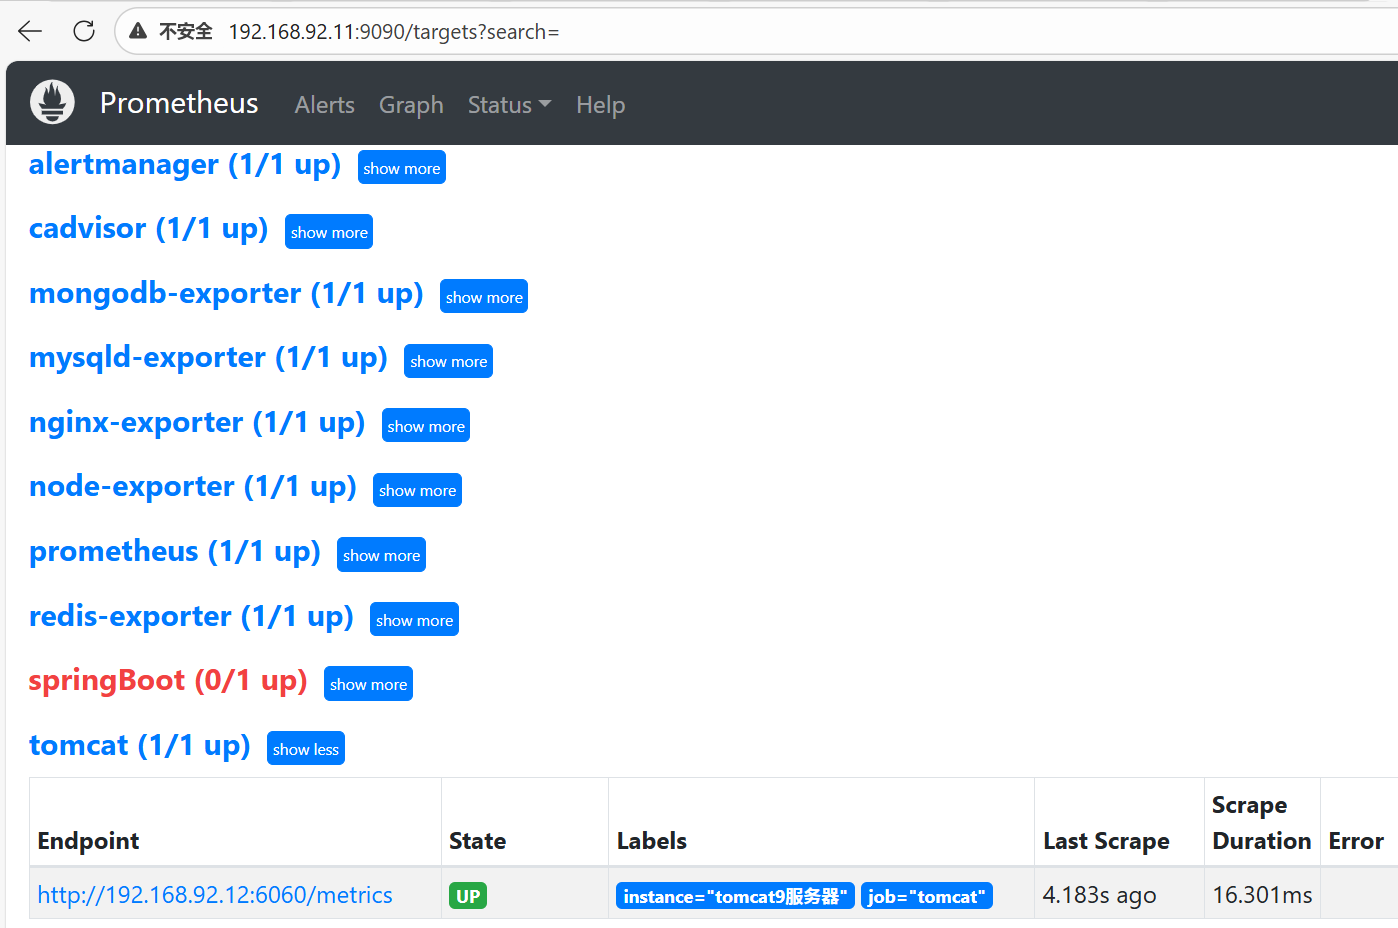Viewport: 1398px width, 928px height.
Task: Show more for springBoot targets
Action: [x=368, y=684]
